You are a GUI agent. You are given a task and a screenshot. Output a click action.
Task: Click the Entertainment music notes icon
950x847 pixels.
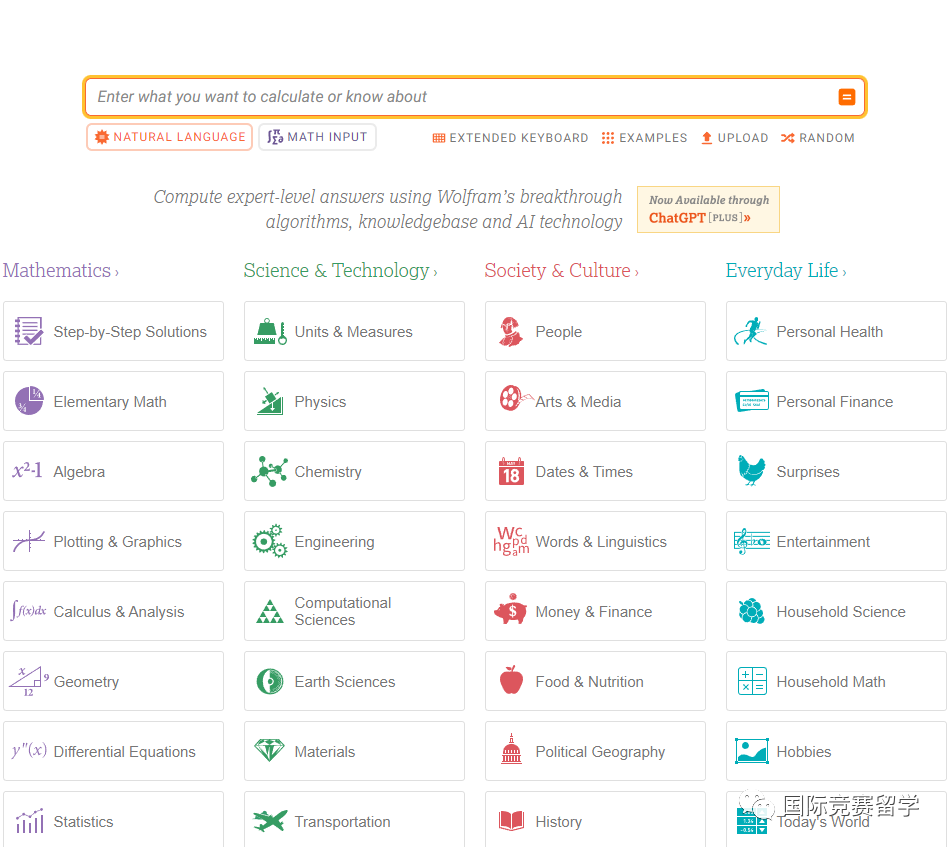pyautogui.click(x=751, y=541)
